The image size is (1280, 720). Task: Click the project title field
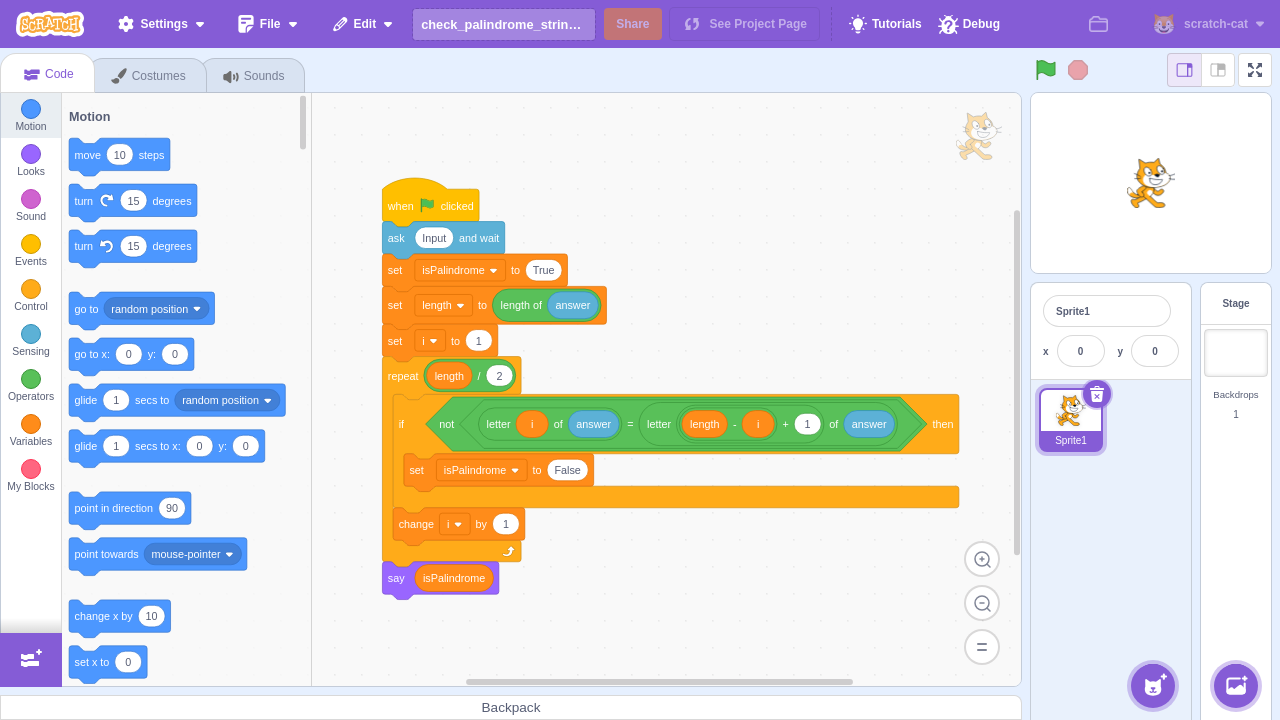click(504, 24)
